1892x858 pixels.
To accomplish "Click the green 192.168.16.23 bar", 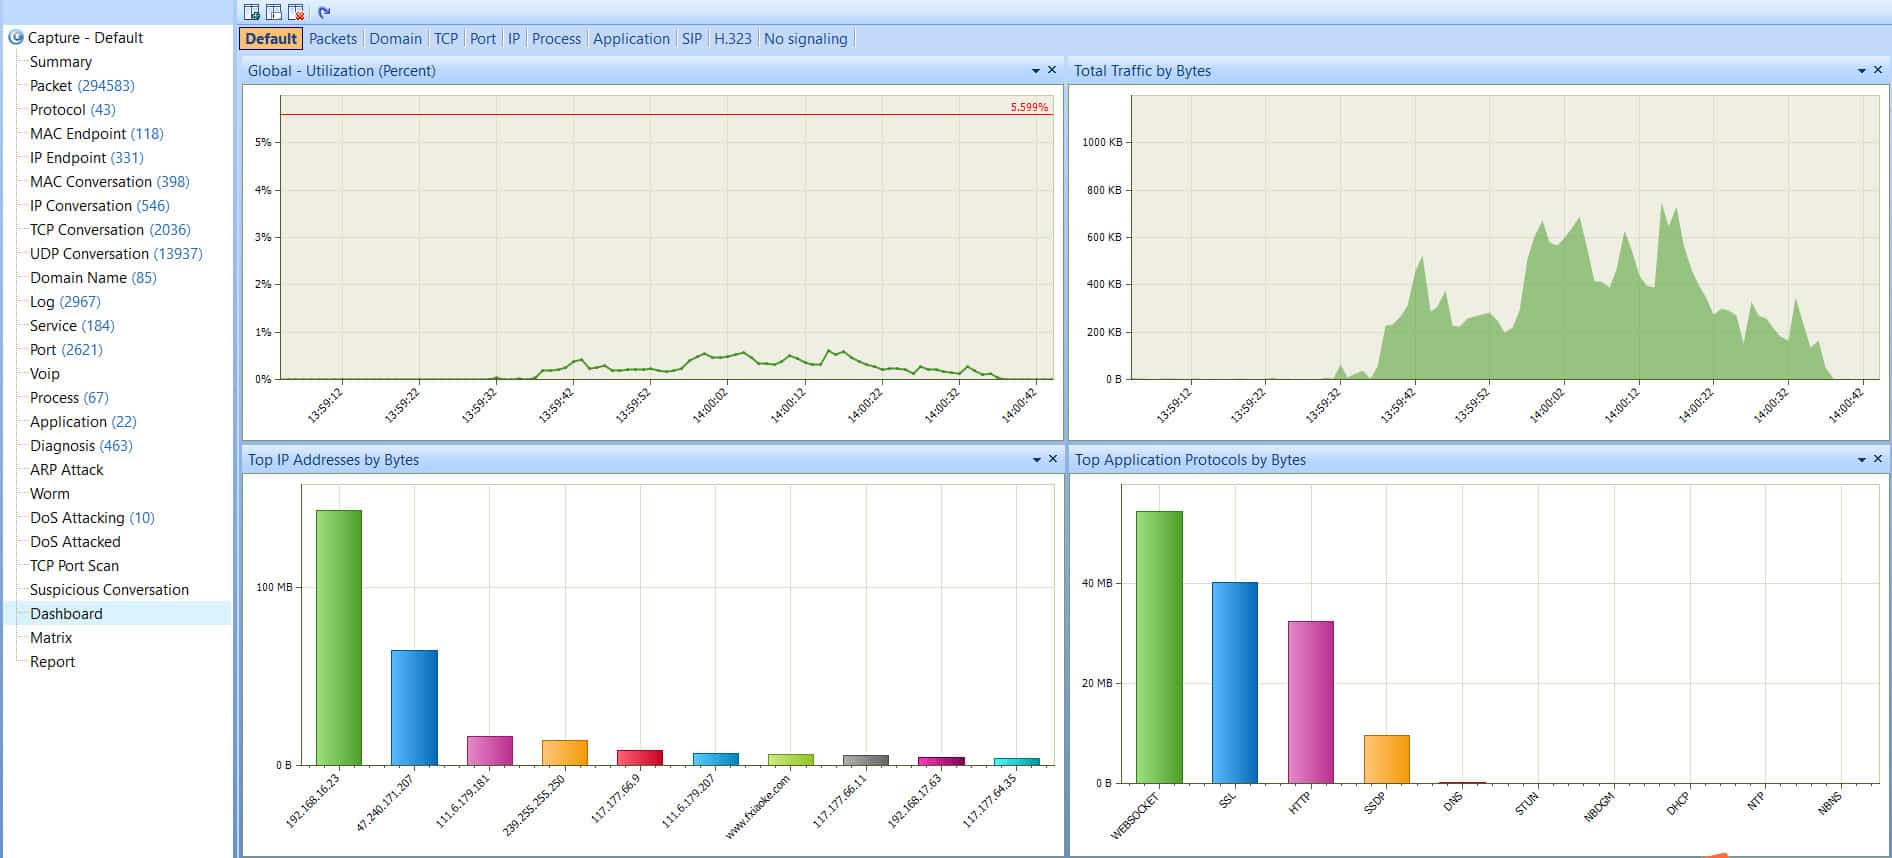I will 339,638.
